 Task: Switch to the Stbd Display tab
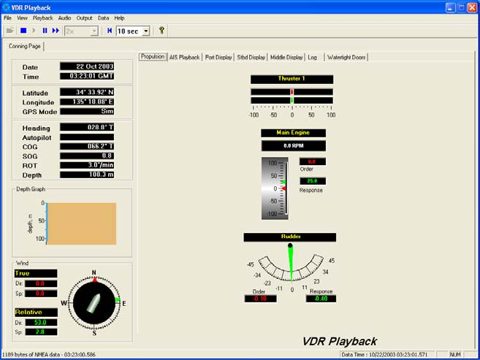tap(251, 57)
